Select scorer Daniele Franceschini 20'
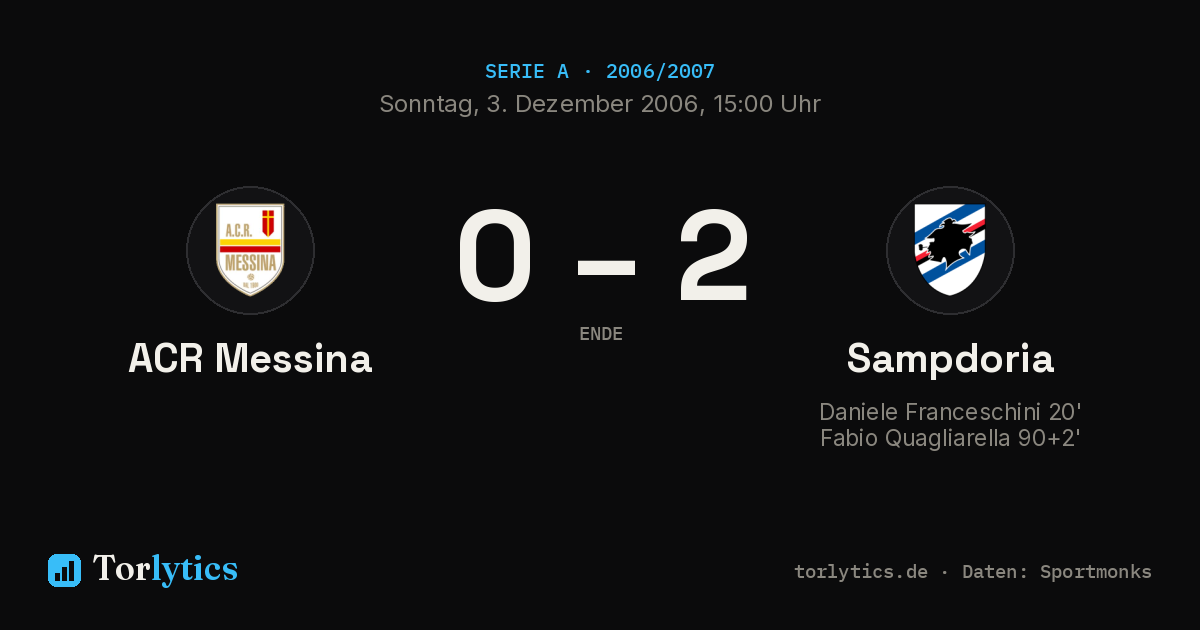The width and height of the screenshot is (1200, 630). (x=950, y=412)
